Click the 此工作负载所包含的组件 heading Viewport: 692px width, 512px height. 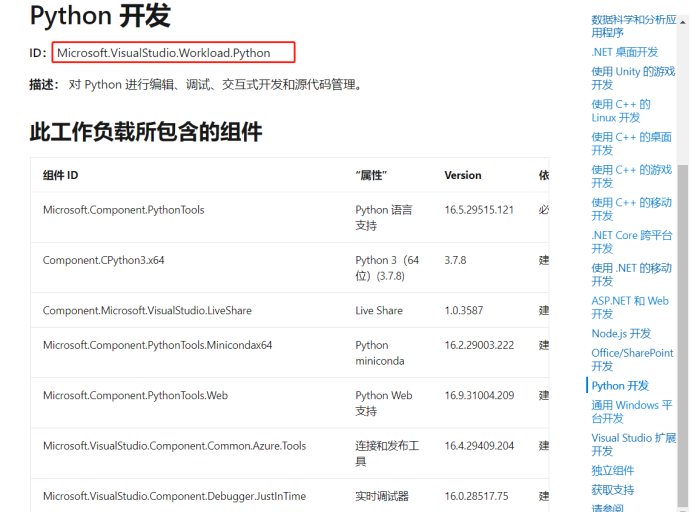tap(146, 132)
